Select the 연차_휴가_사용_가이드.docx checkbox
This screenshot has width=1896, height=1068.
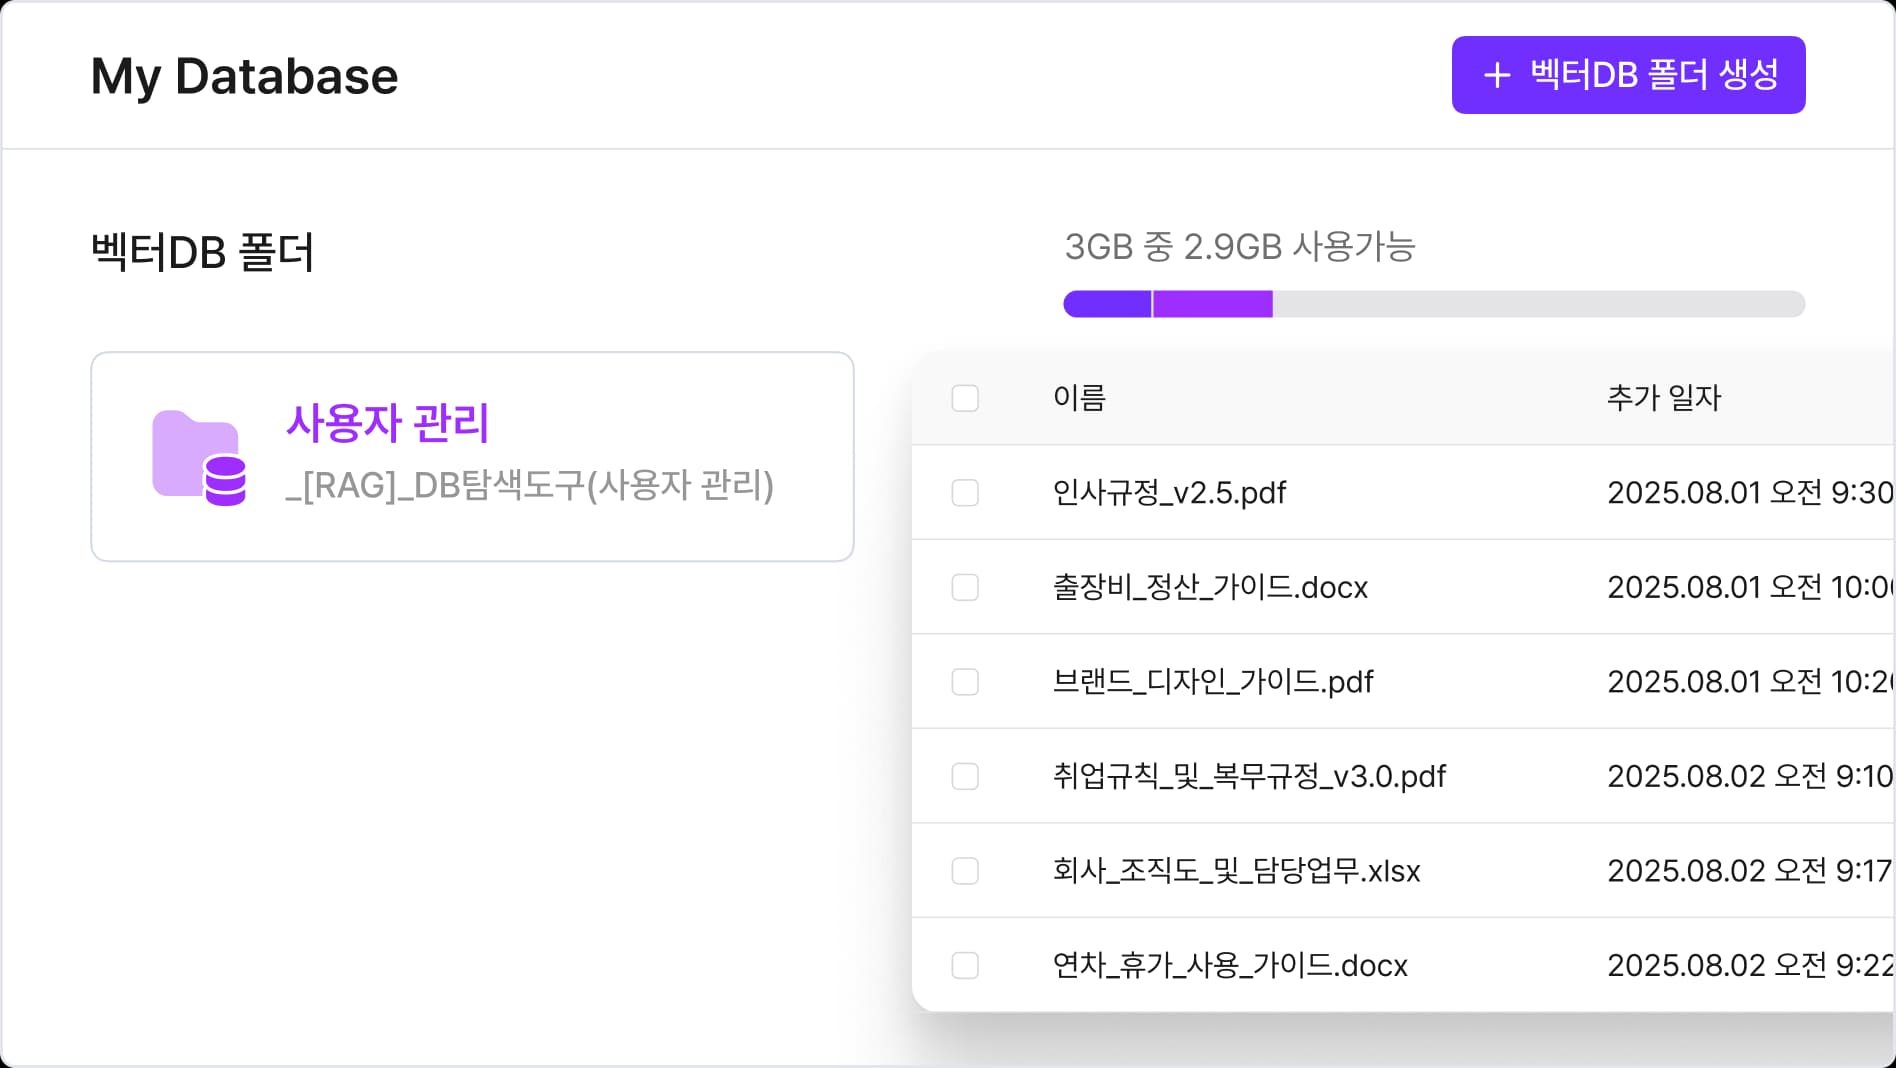[x=965, y=965]
